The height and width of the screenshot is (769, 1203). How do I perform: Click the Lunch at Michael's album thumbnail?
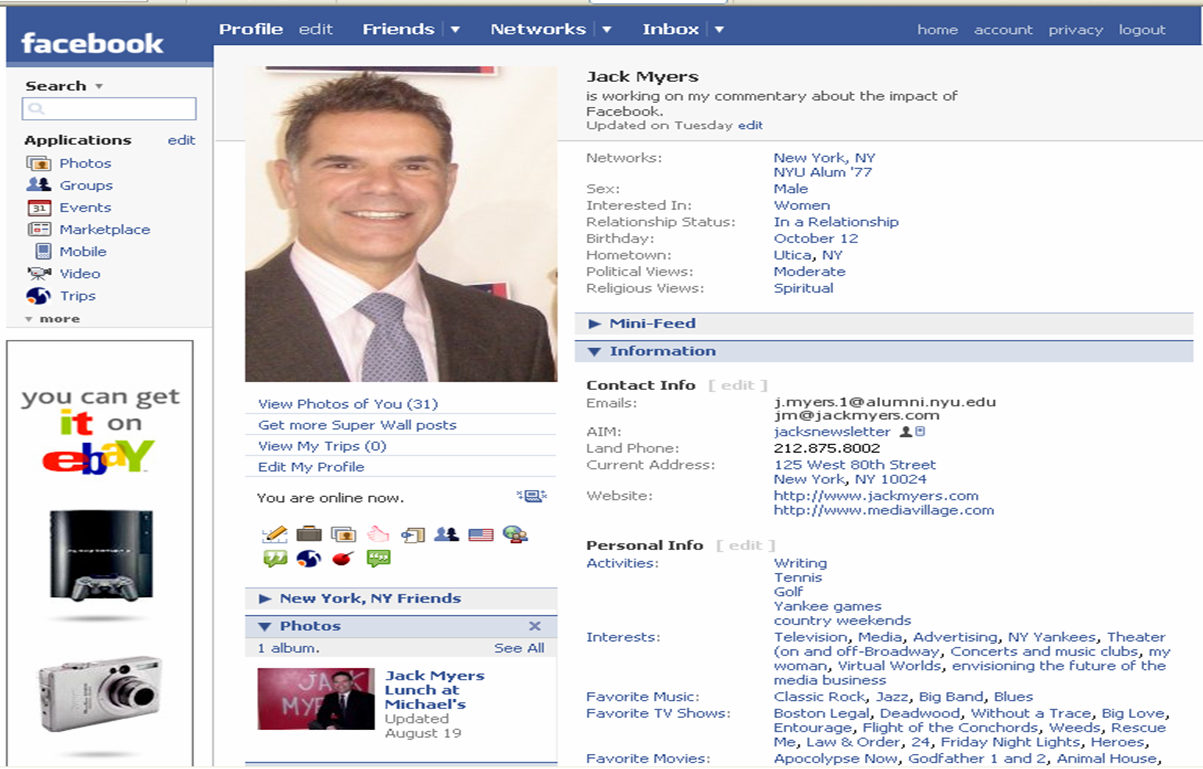[315, 699]
